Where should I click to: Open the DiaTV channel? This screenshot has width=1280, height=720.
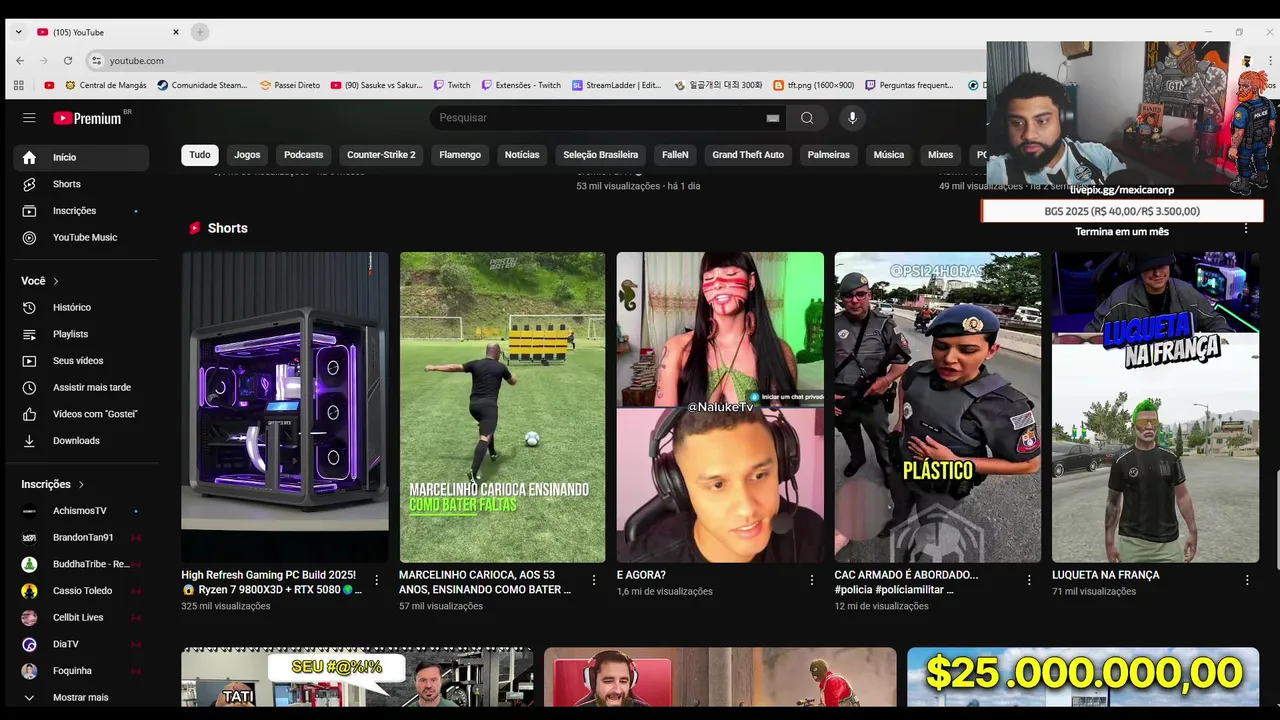(x=81, y=644)
